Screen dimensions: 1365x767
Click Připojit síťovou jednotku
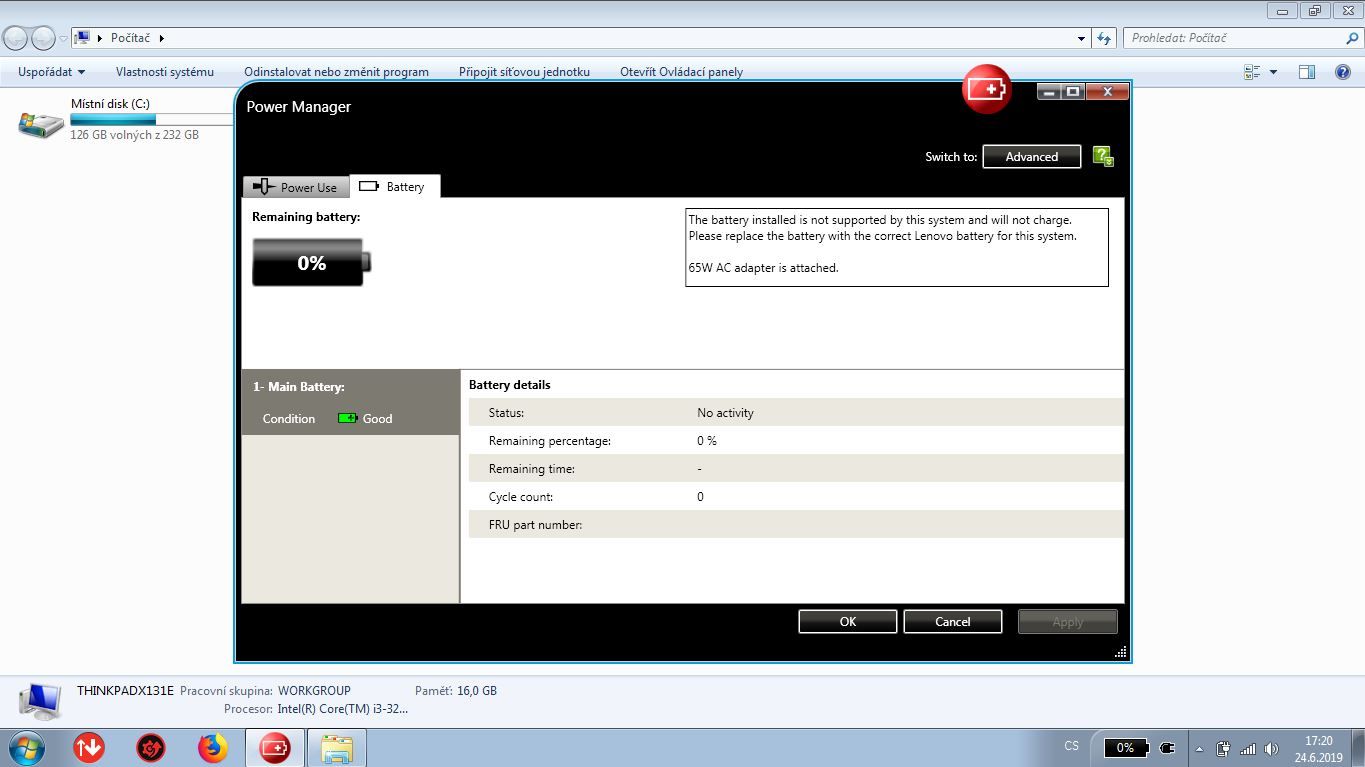[x=524, y=72]
